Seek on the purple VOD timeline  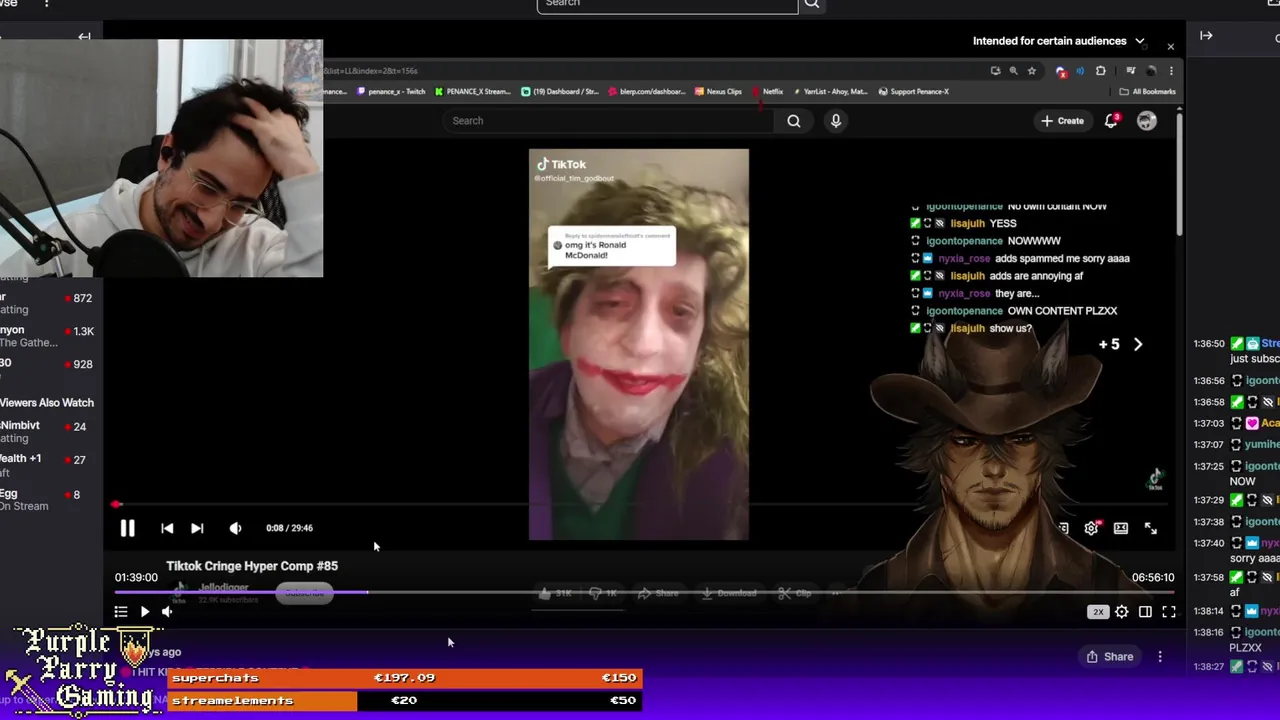tap(645, 593)
